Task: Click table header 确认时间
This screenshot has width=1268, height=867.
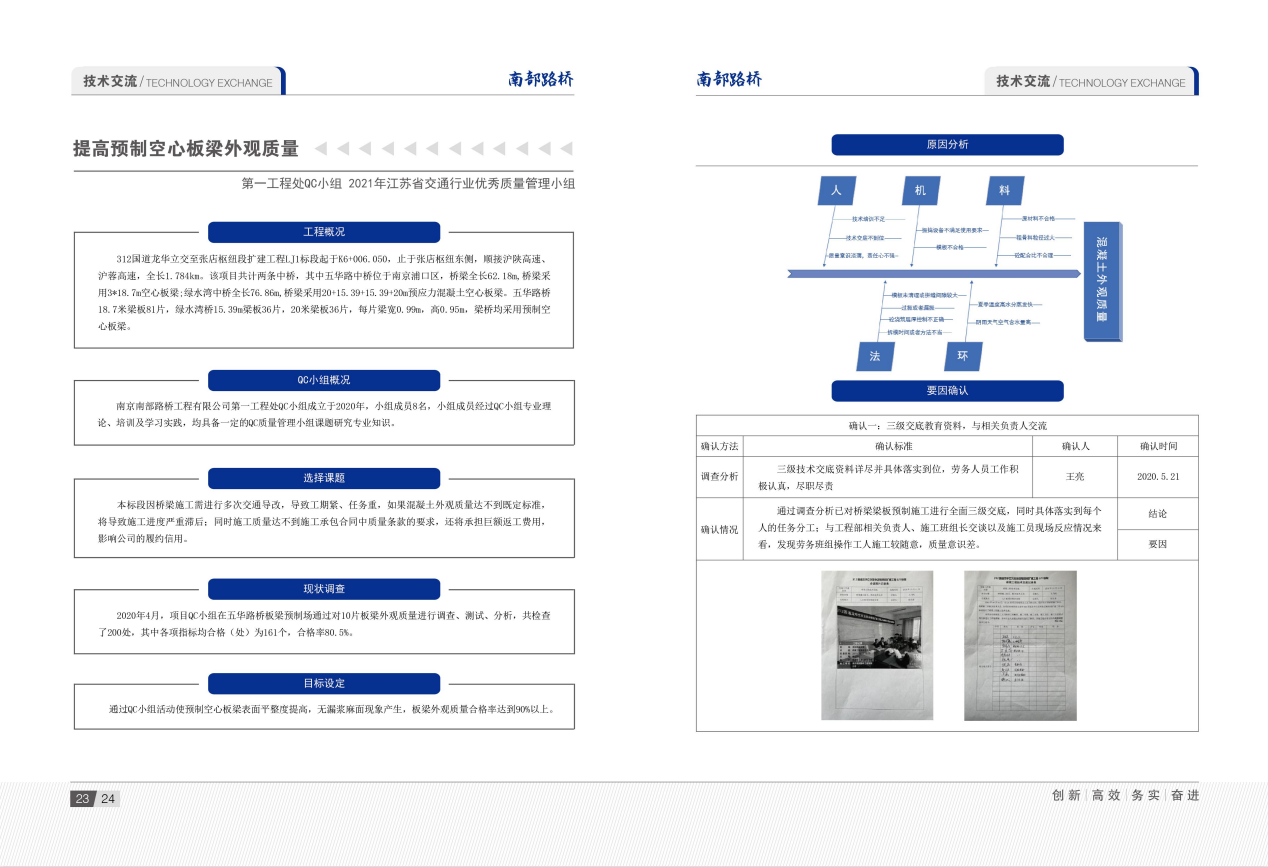Action: coord(1158,446)
